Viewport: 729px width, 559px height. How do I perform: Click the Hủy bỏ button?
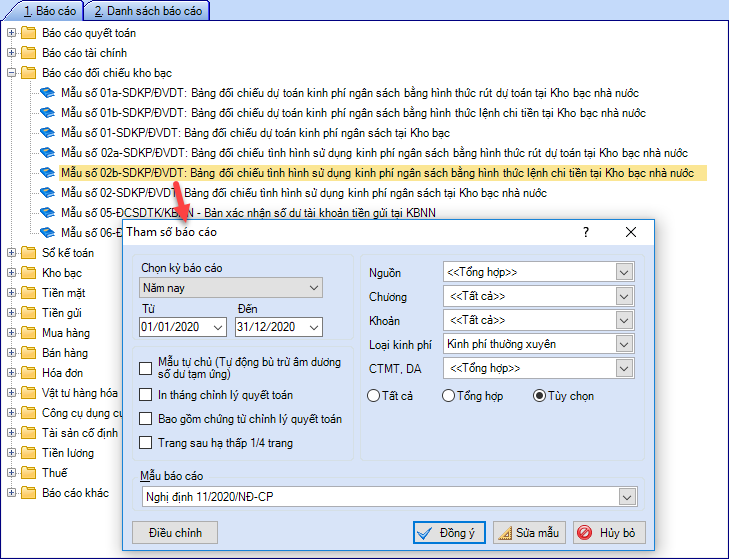click(609, 533)
